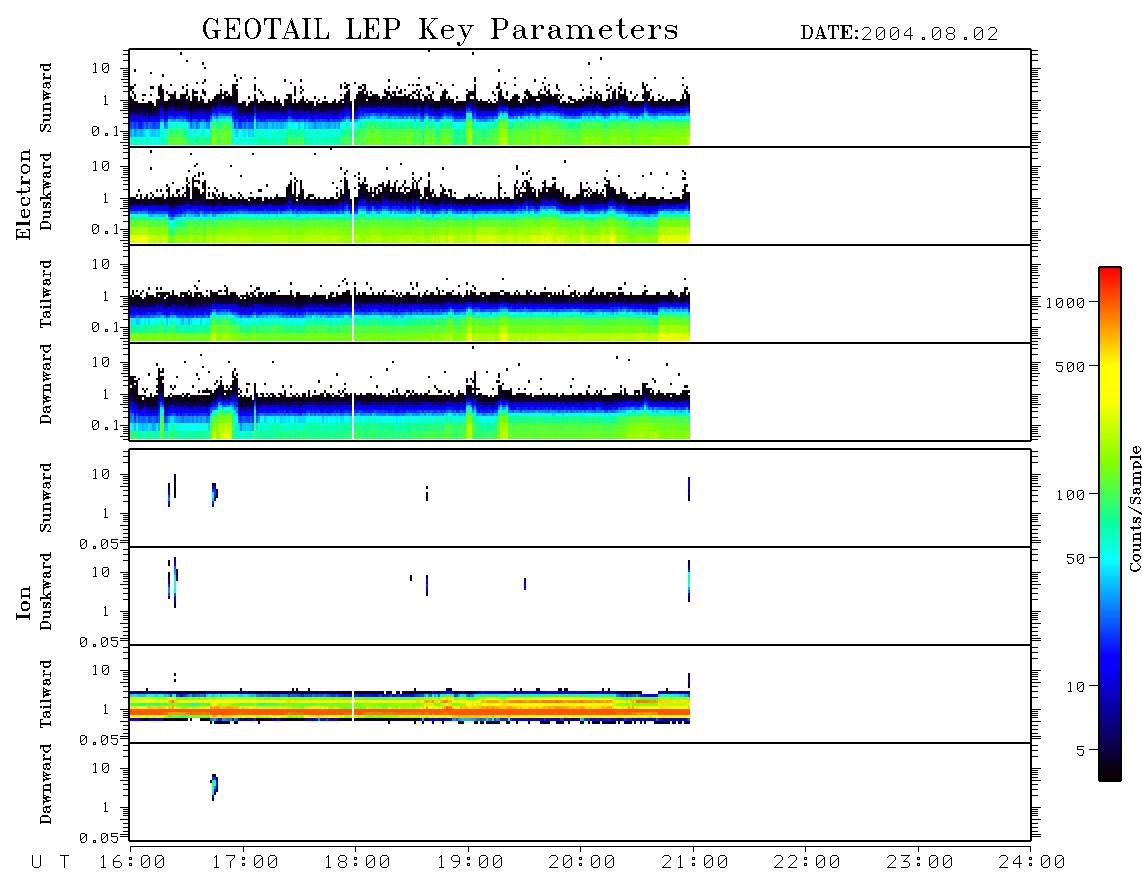The width and height of the screenshot is (1142, 880).
Task: Click the 50 colorbar tick value
Action: 1075,559
